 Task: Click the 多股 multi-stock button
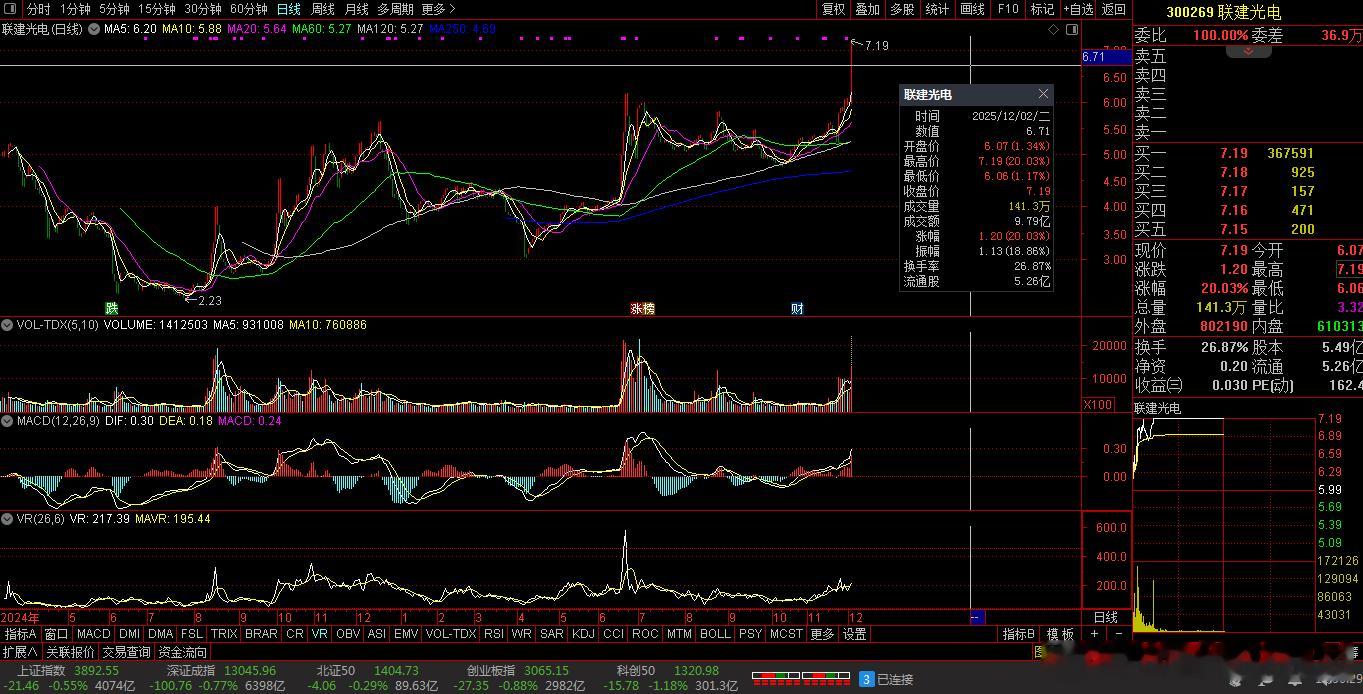click(902, 9)
